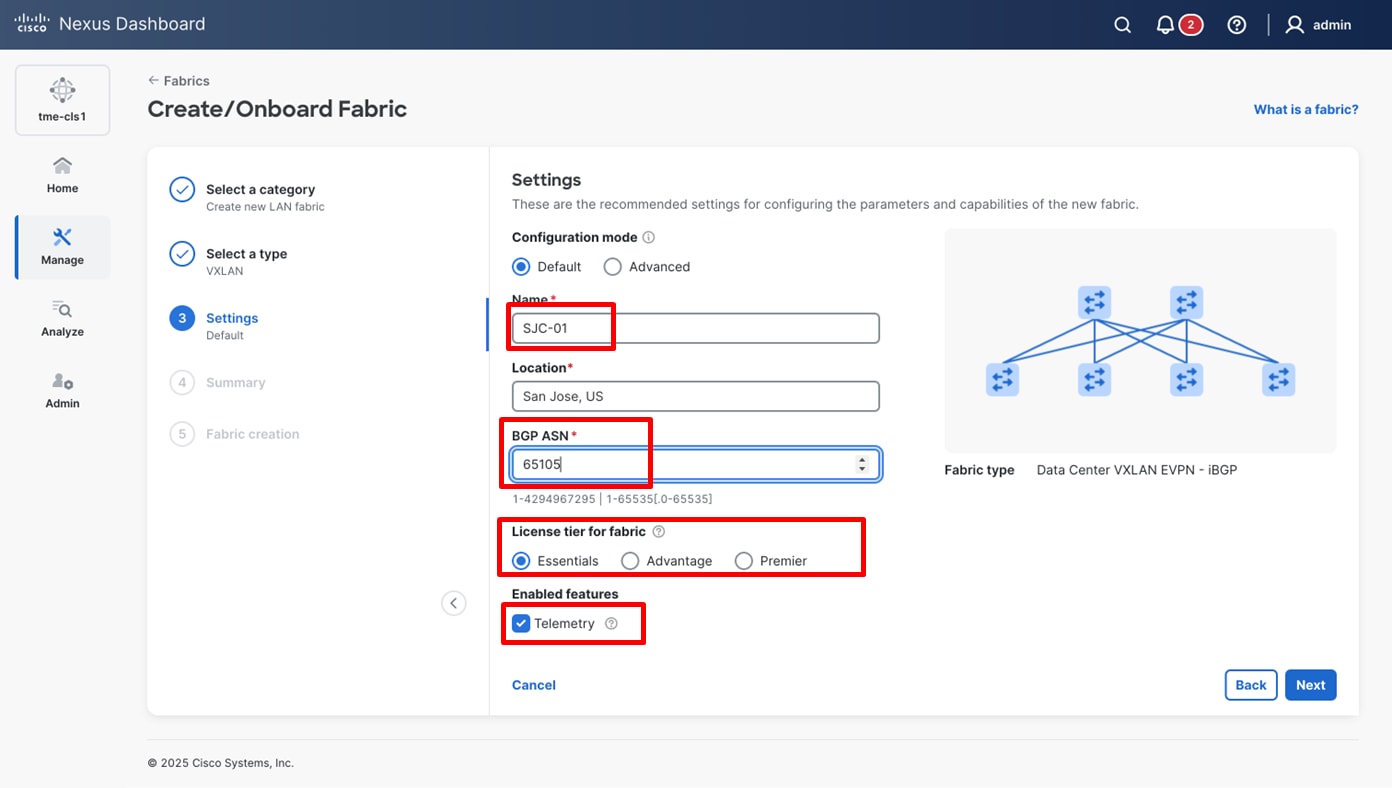
Task: Open the help menu in the header
Action: pos(1236,24)
